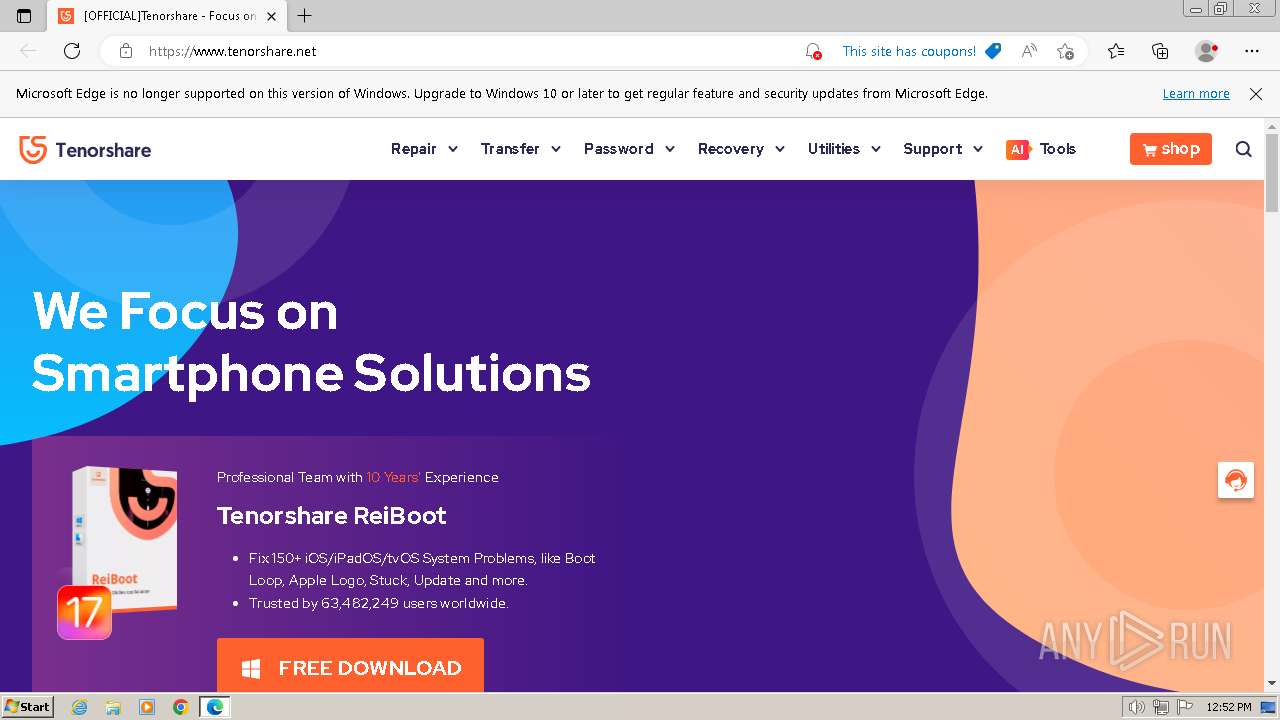
Task: Click the taskbar clock 12:52 PM
Action: pyautogui.click(x=1229, y=707)
